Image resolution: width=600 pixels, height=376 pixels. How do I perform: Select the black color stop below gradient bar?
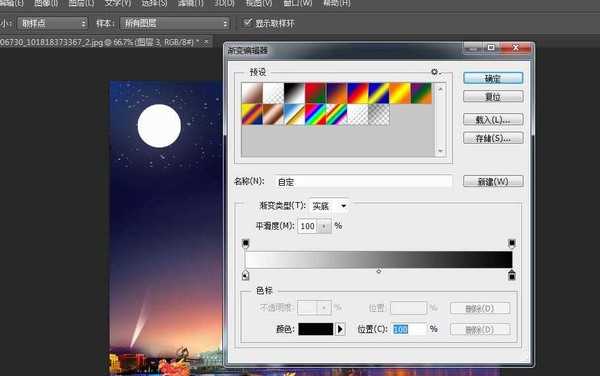pos(512,275)
